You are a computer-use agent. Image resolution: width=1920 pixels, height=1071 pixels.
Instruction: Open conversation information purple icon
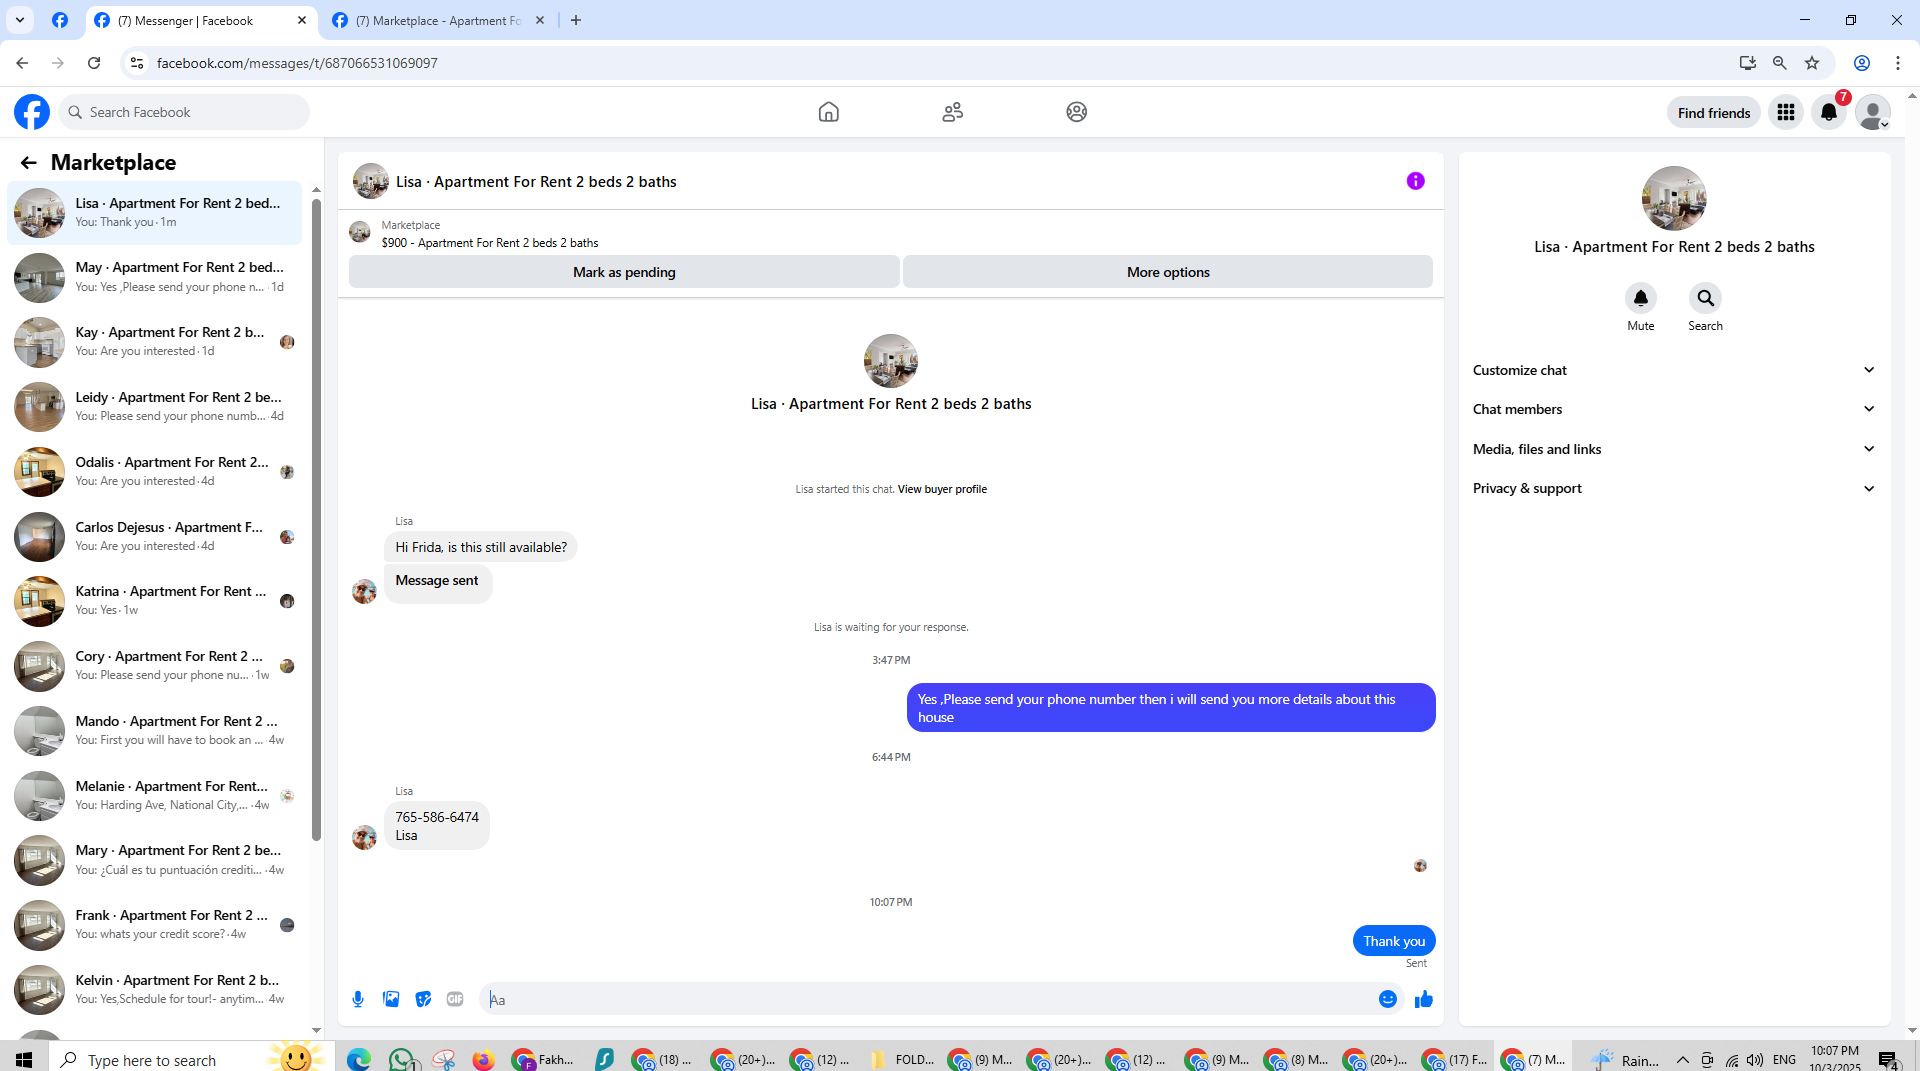pyautogui.click(x=1415, y=181)
